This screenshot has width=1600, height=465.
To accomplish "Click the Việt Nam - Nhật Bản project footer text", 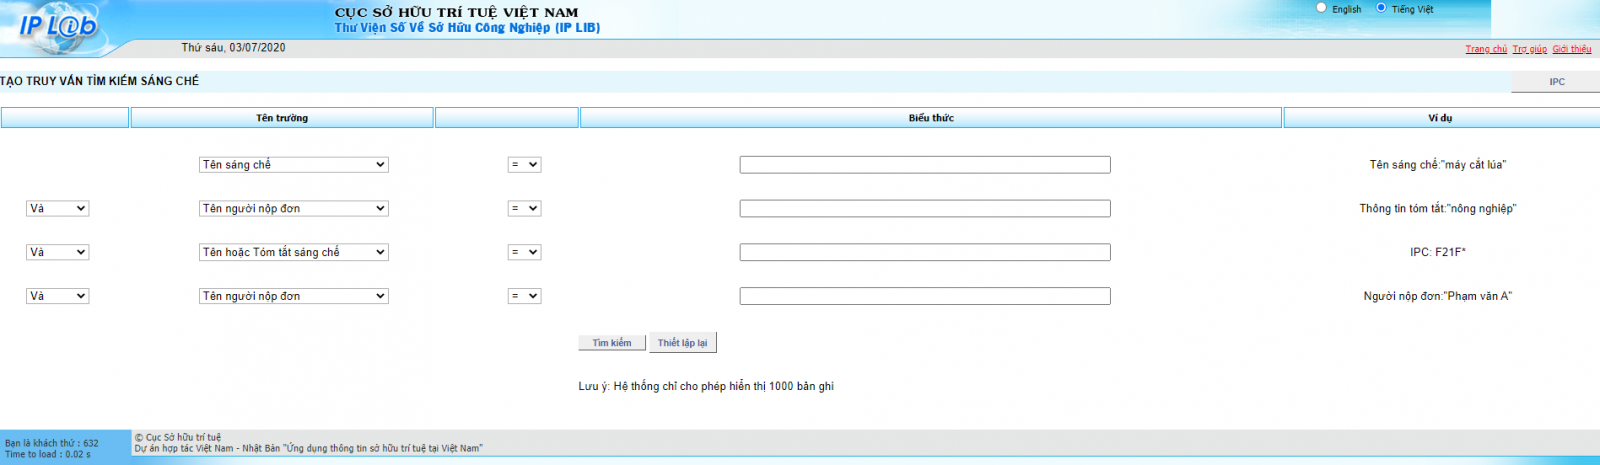I will click(x=309, y=449).
